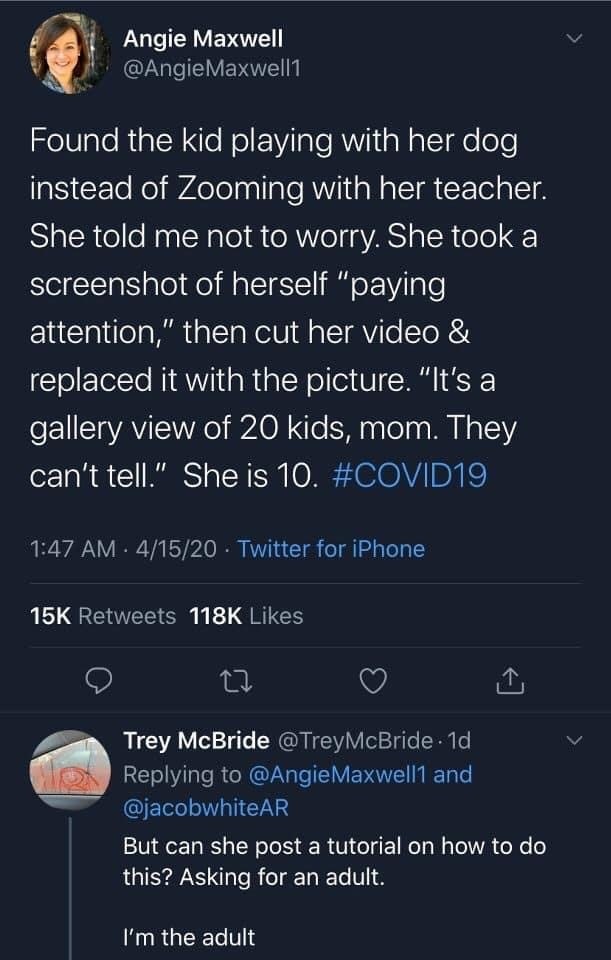View the 118K Likes list
The width and height of the screenshot is (611, 960).
point(246,616)
